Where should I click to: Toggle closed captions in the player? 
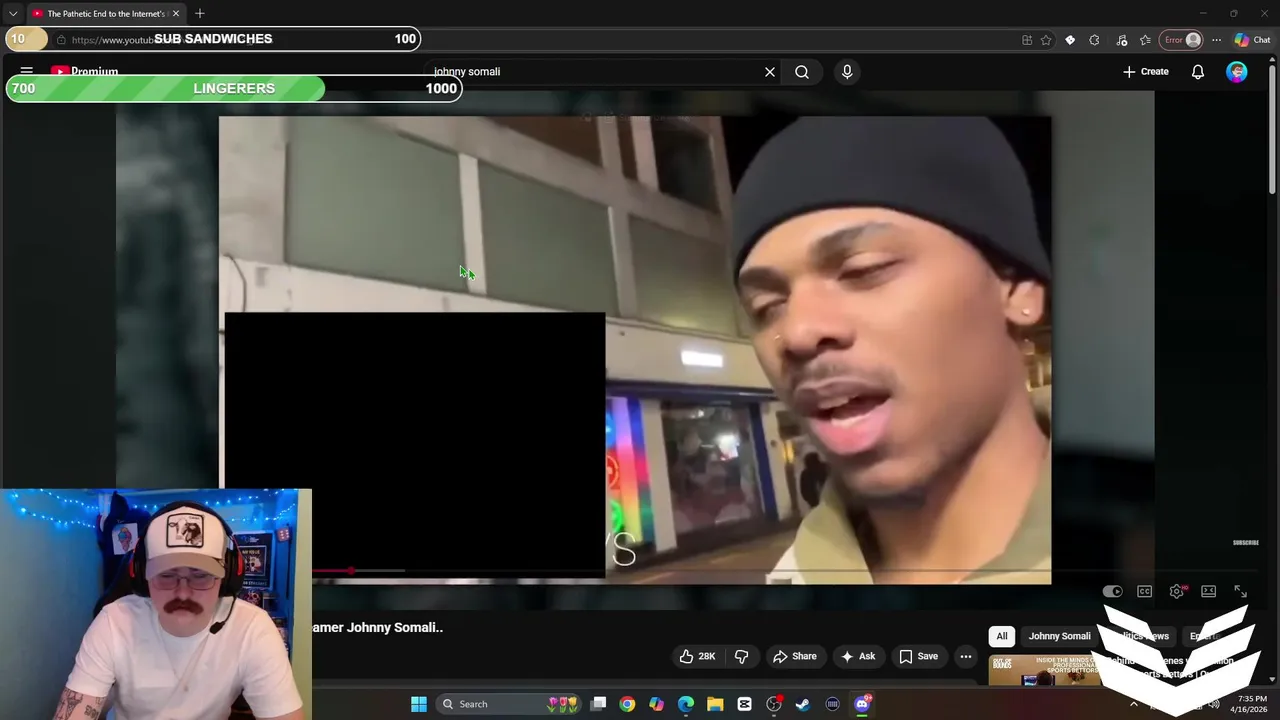1145,592
